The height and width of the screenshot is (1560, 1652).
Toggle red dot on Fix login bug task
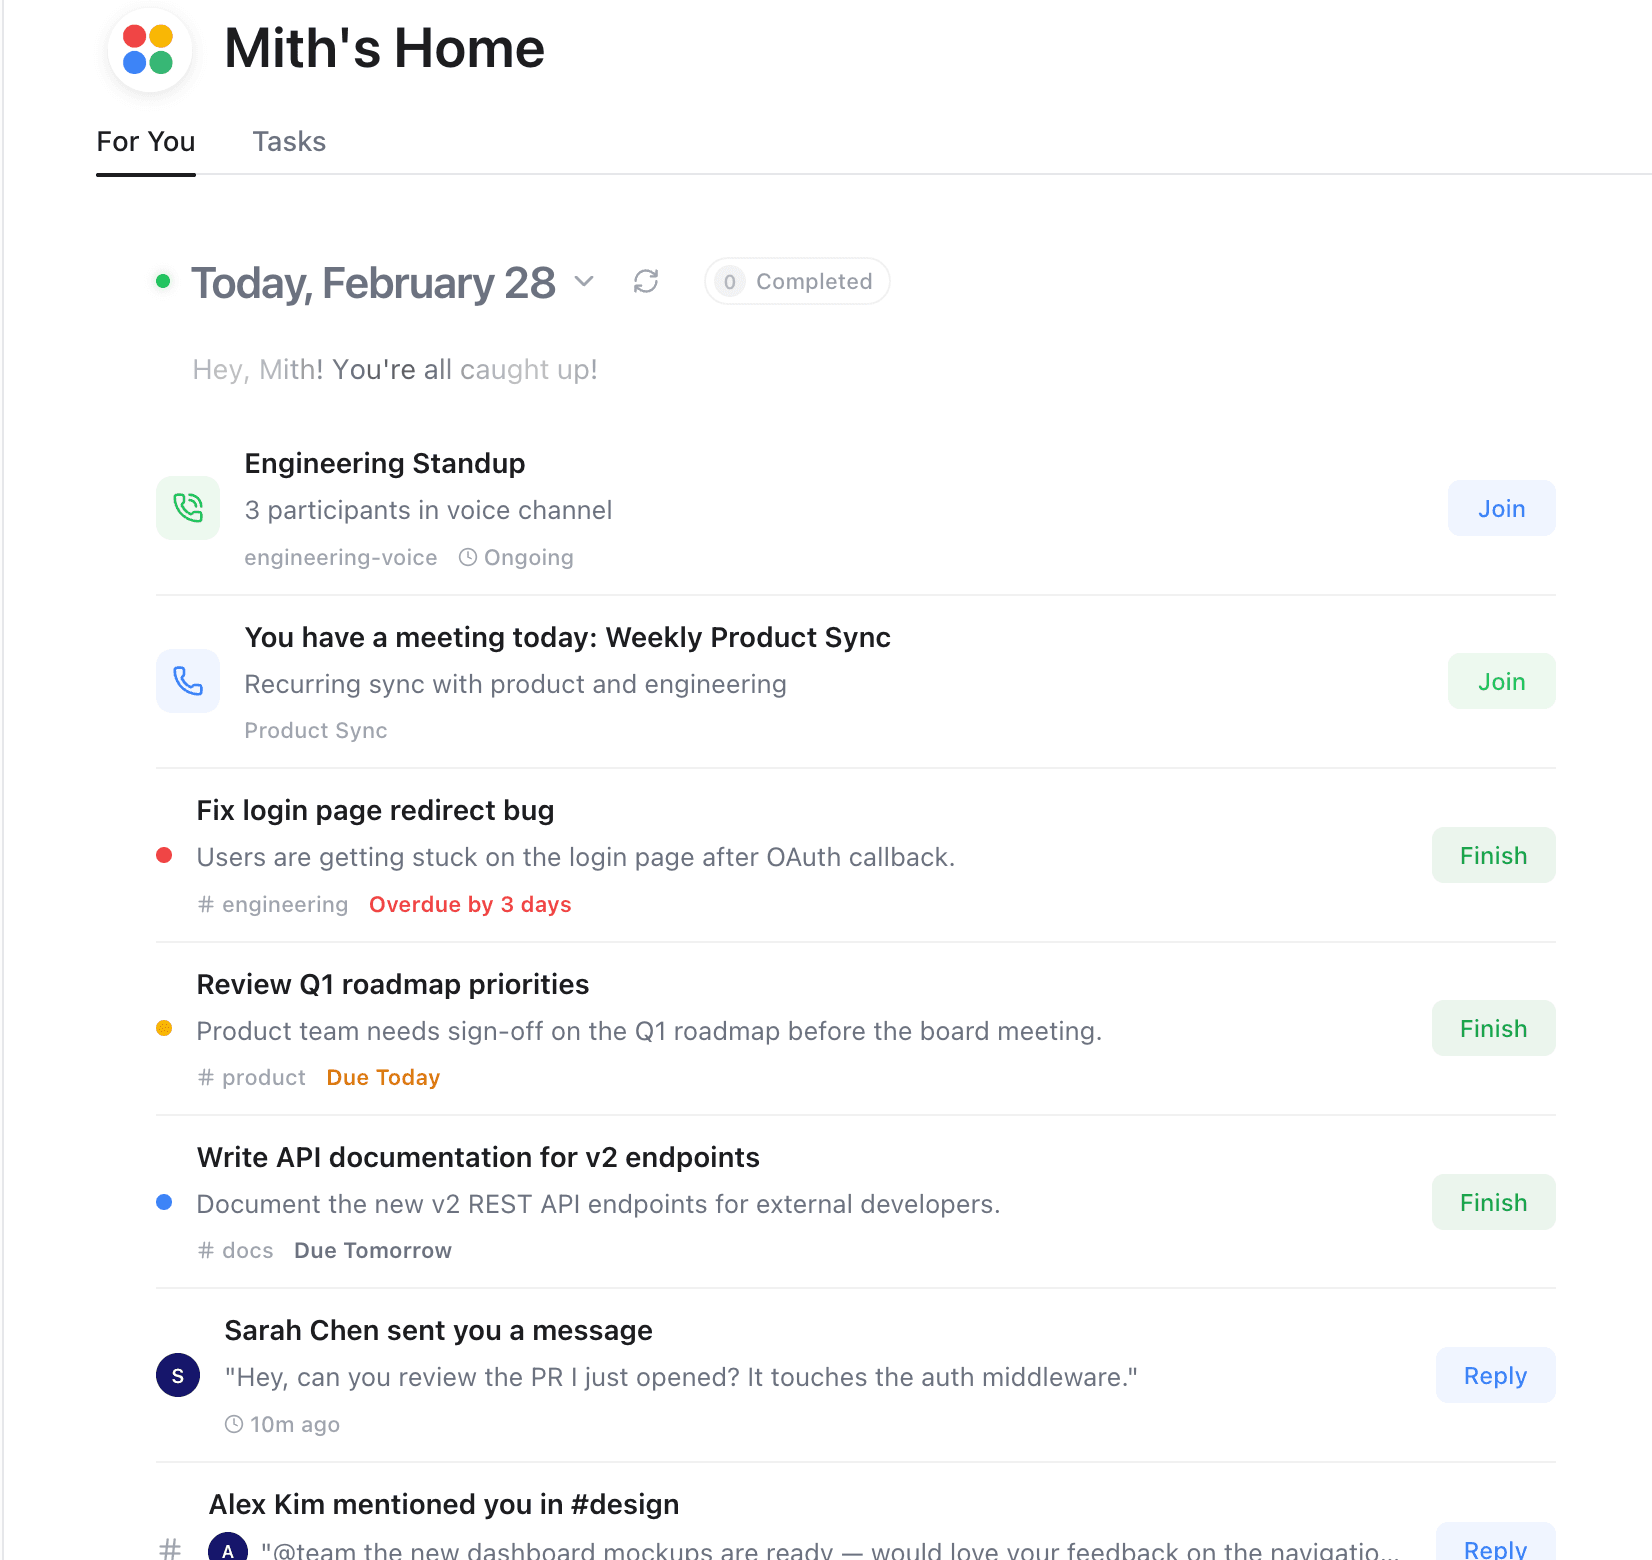pyautogui.click(x=165, y=855)
